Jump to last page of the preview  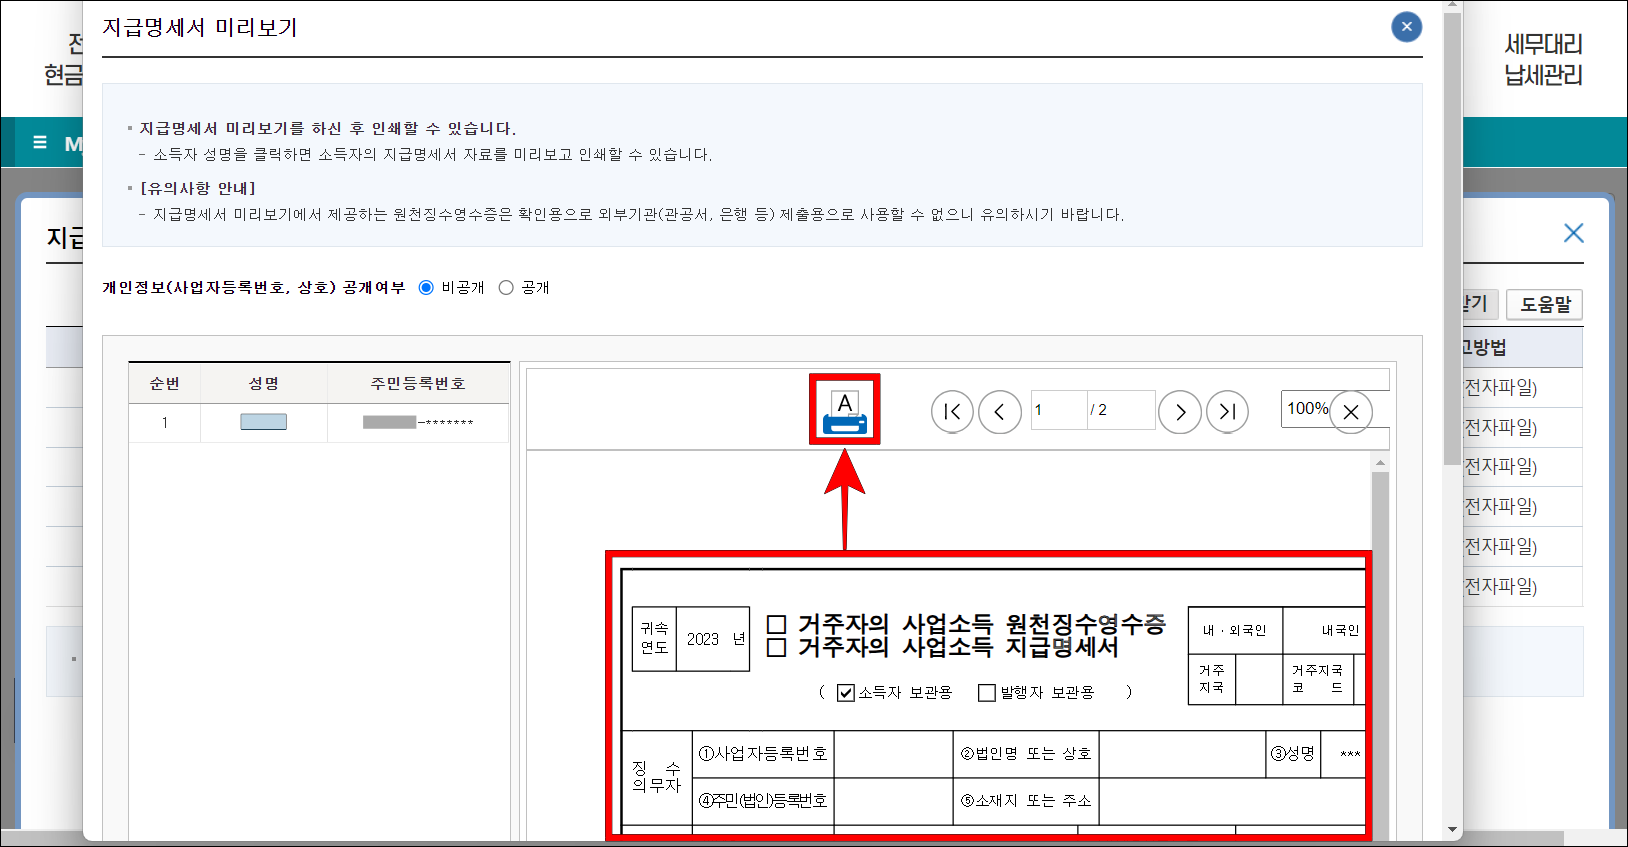[x=1227, y=411]
